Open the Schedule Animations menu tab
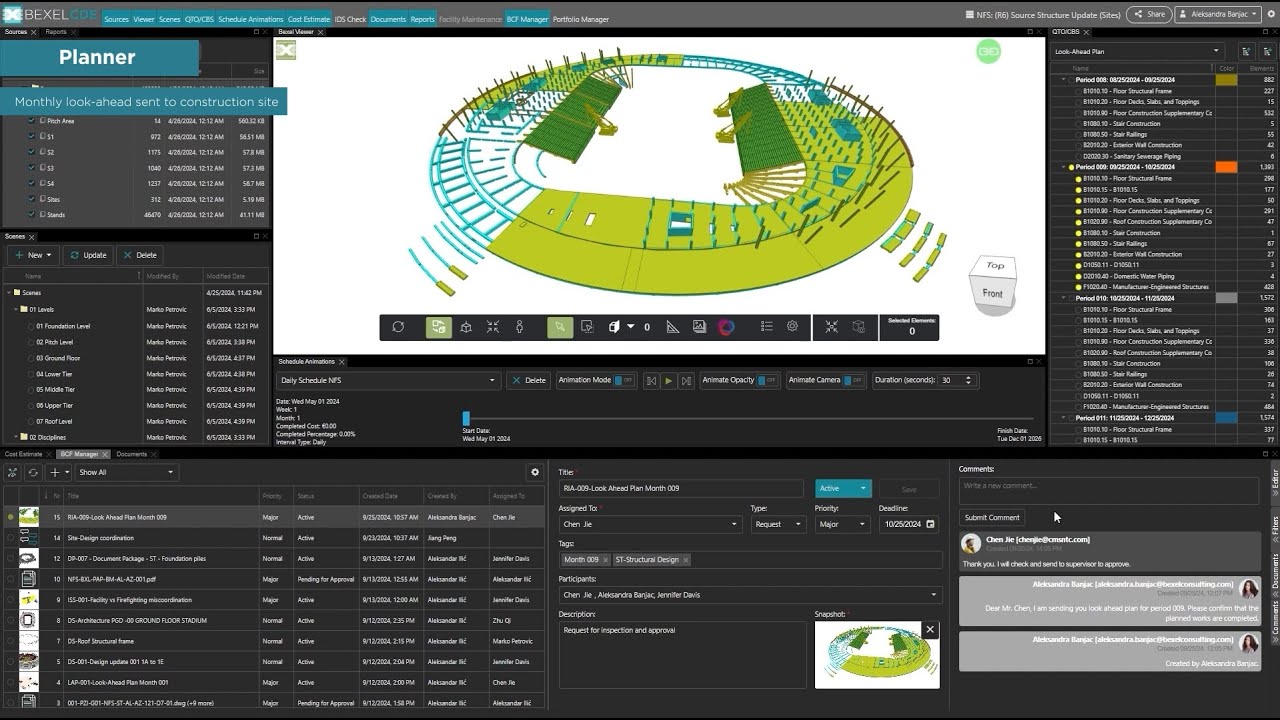 coord(250,19)
